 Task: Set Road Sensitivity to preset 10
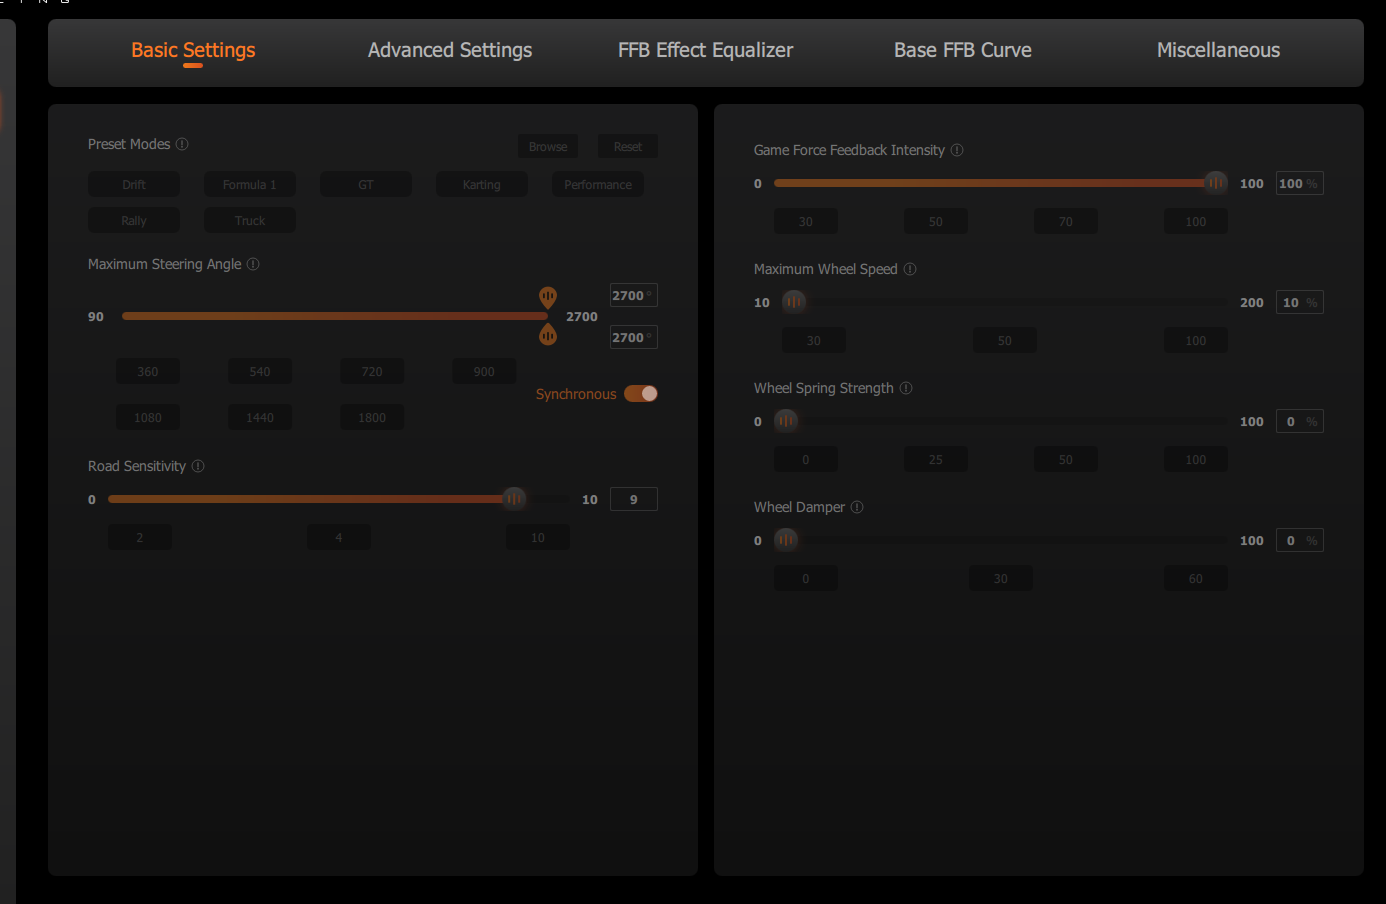(x=538, y=538)
